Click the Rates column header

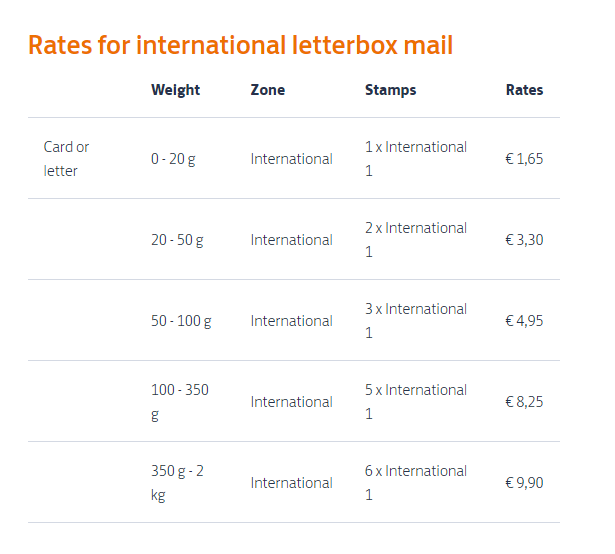point(524,90)
